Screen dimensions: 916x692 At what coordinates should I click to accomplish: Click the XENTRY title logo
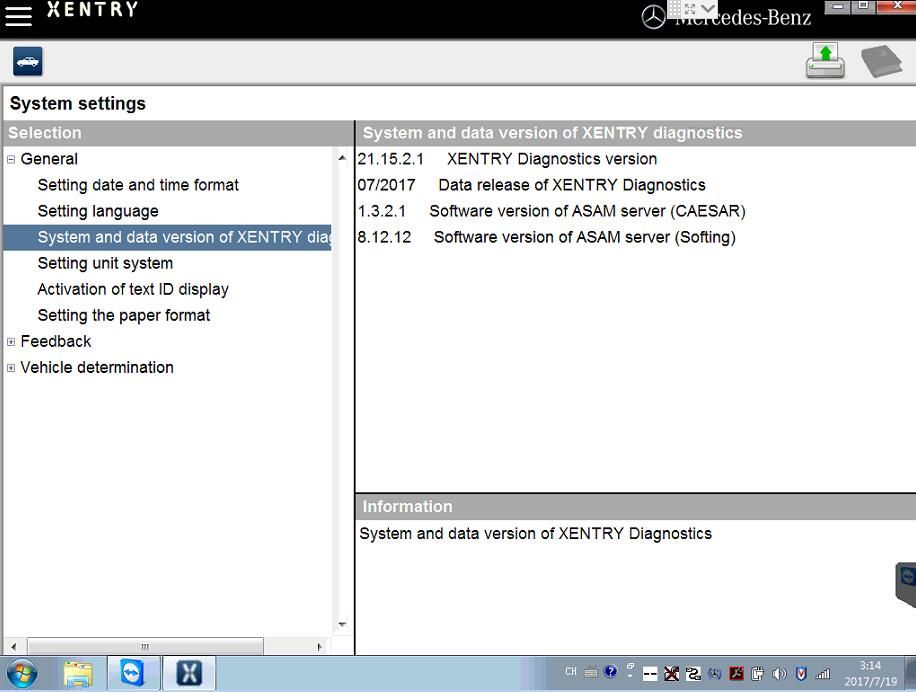[92, 9]
